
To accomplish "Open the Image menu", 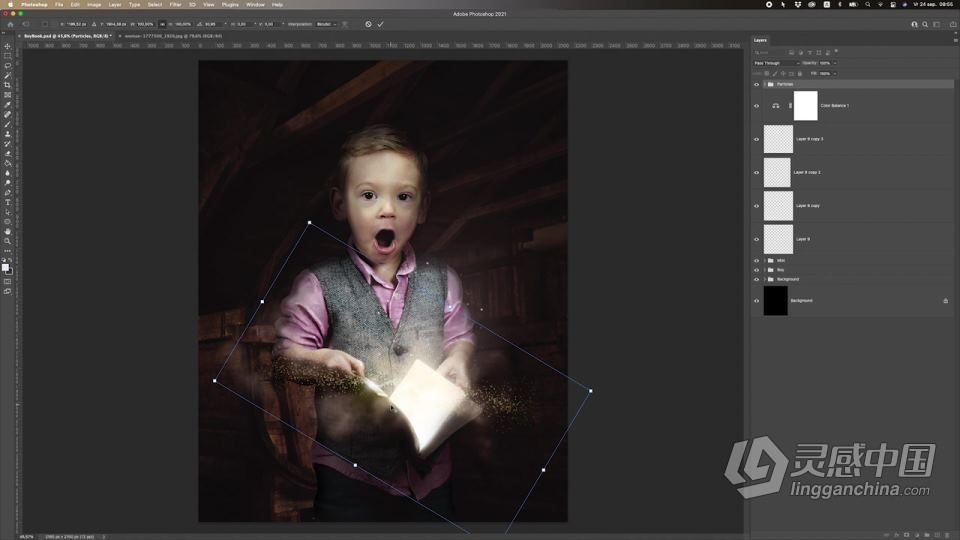I will tap(94, 4).
